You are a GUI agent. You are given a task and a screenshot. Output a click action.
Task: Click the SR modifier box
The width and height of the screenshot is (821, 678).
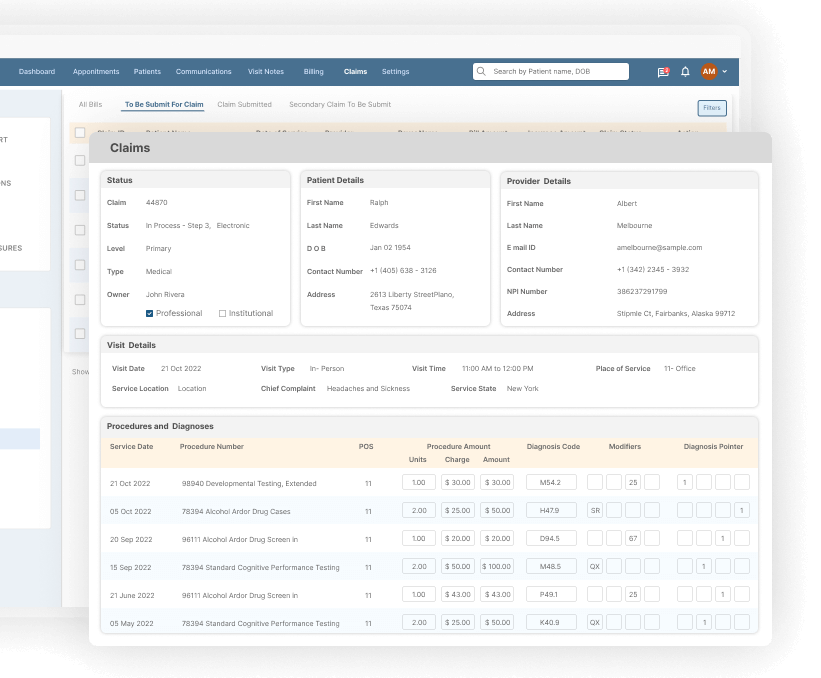(x=595, y=510)
